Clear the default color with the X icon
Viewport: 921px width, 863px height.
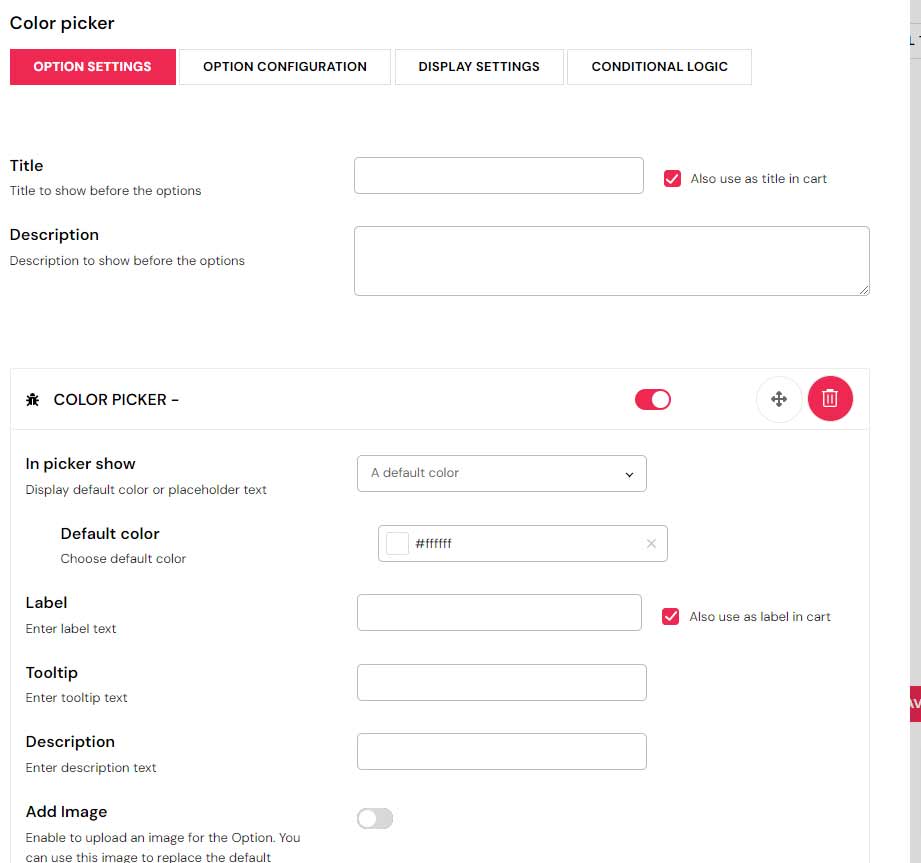[651, 544]
